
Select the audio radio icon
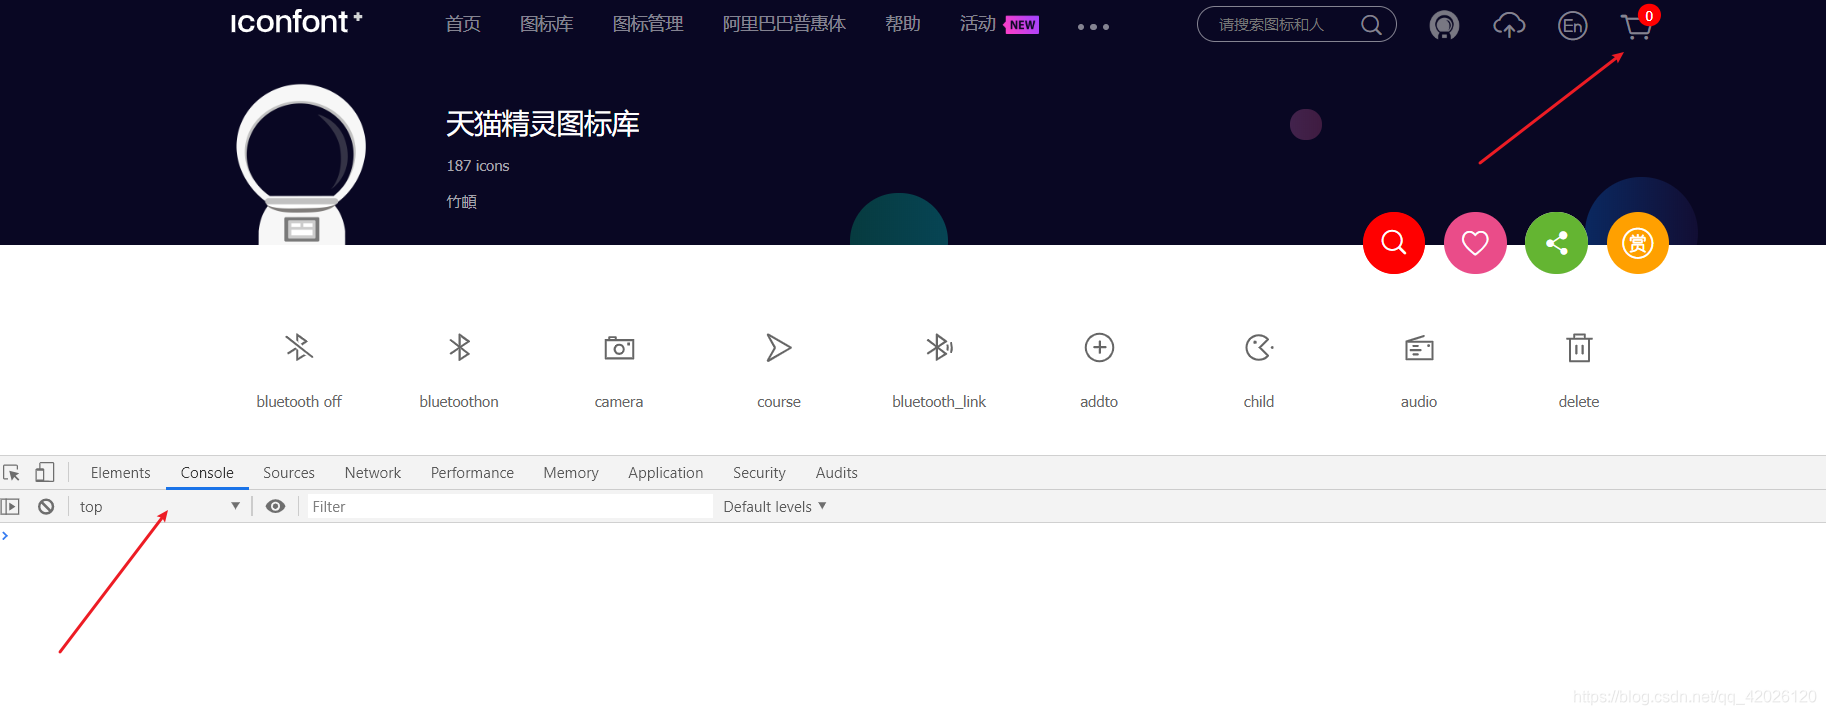pos(1419,348)
